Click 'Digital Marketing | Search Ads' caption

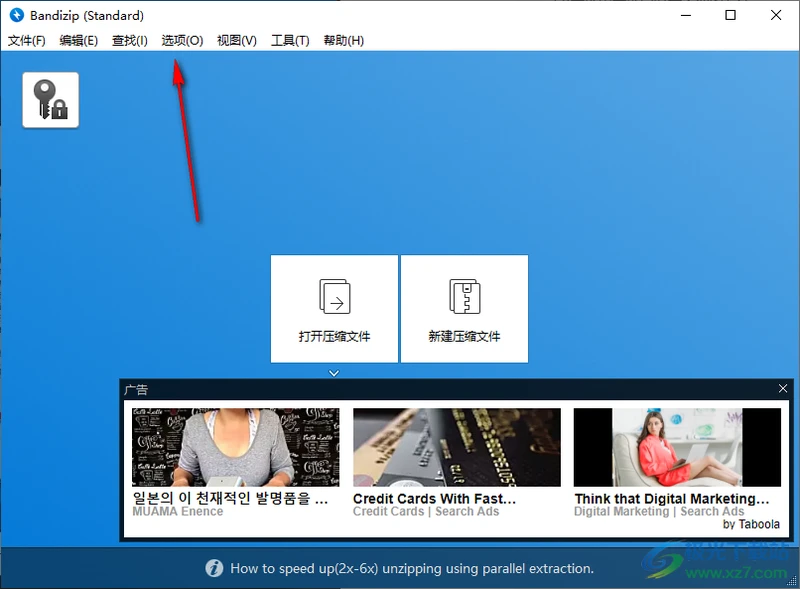(x=659, y=511)
